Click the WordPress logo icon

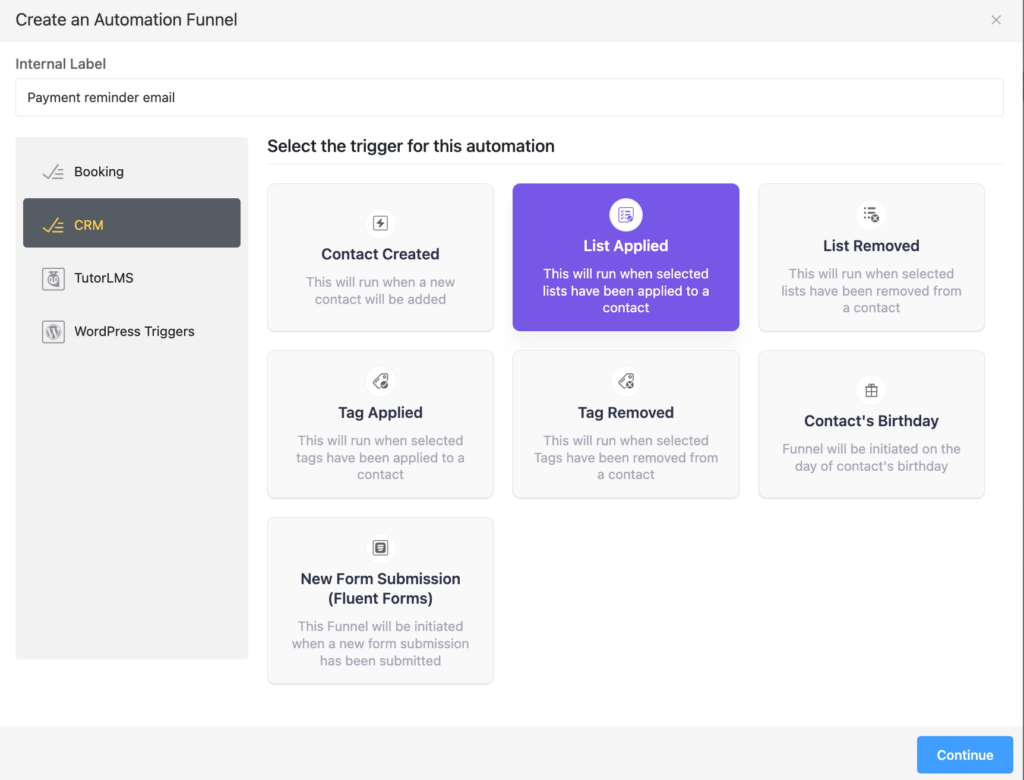(x=53, y=332)
